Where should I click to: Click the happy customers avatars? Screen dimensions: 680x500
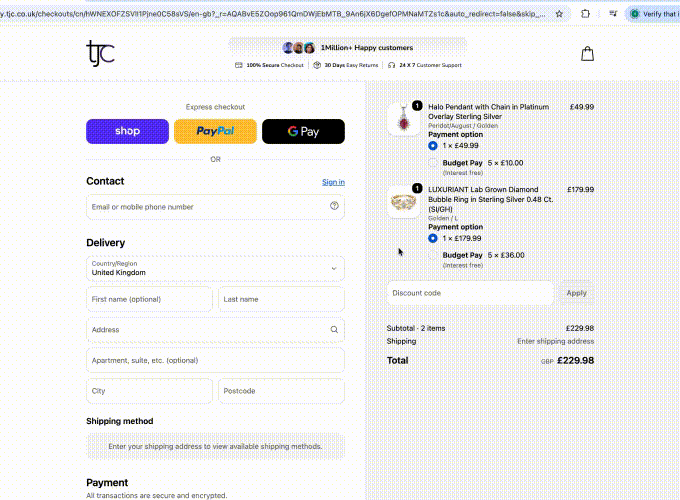click(299, 48)
